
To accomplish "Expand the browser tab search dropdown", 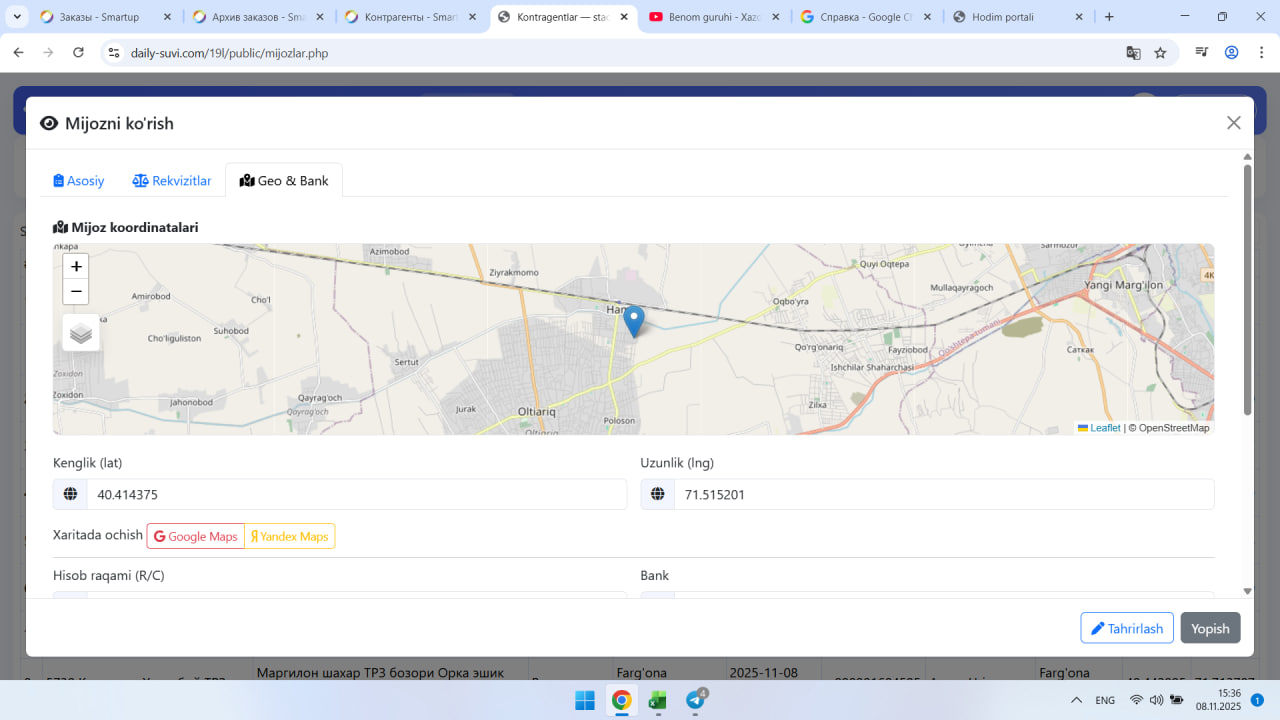I will (x=17, y=17).
